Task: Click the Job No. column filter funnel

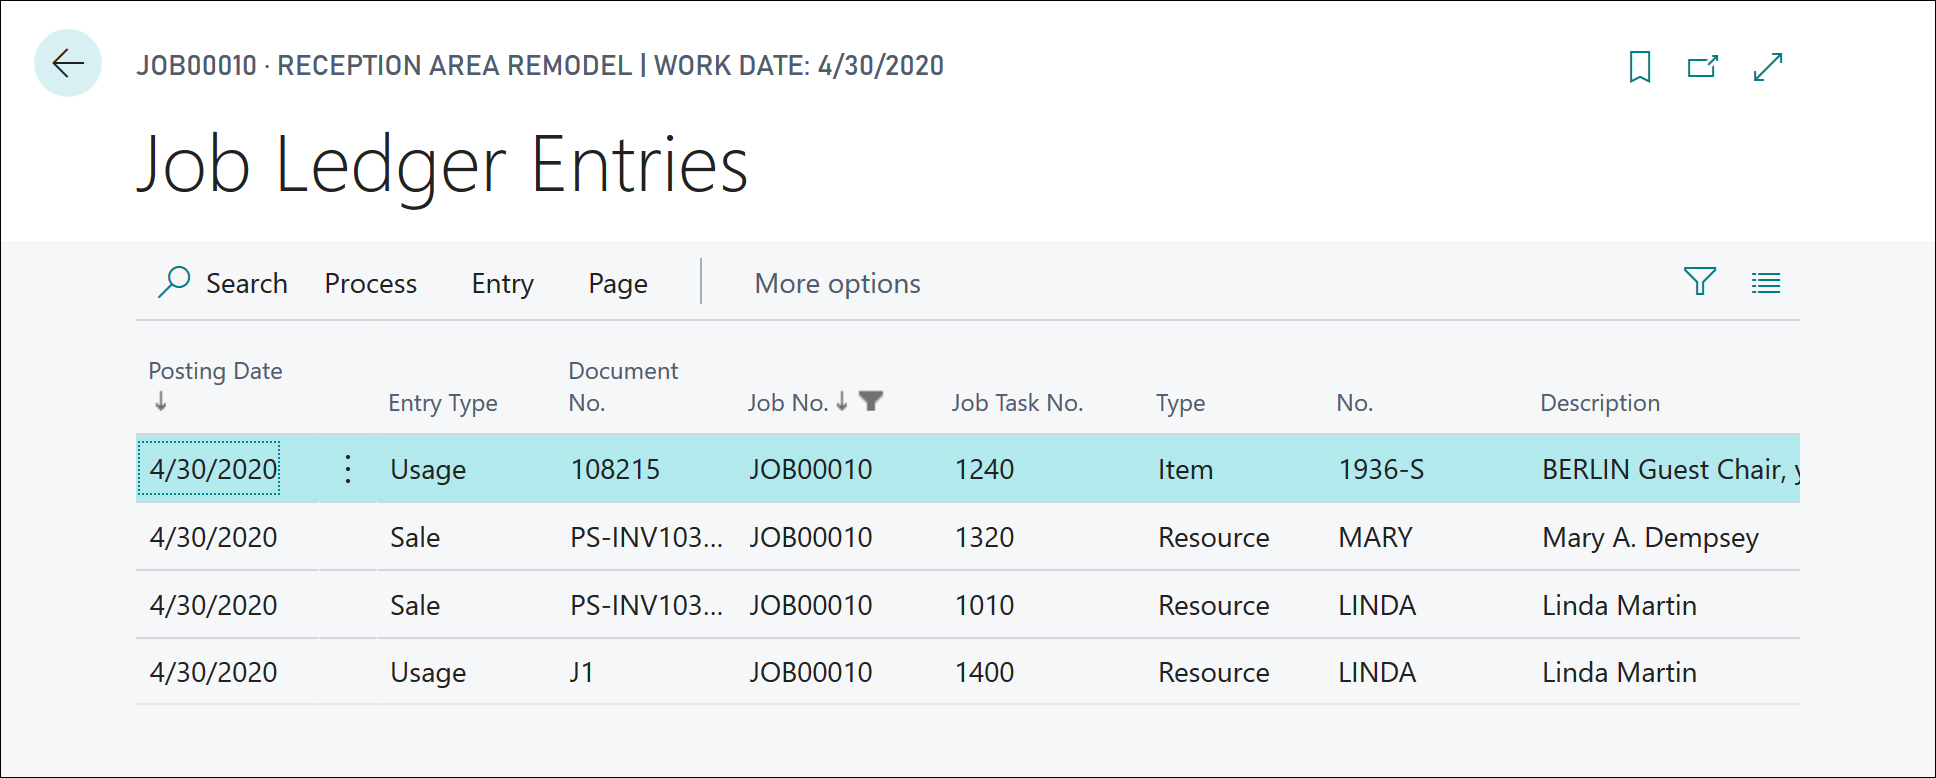Action: (x=871, y=401)
